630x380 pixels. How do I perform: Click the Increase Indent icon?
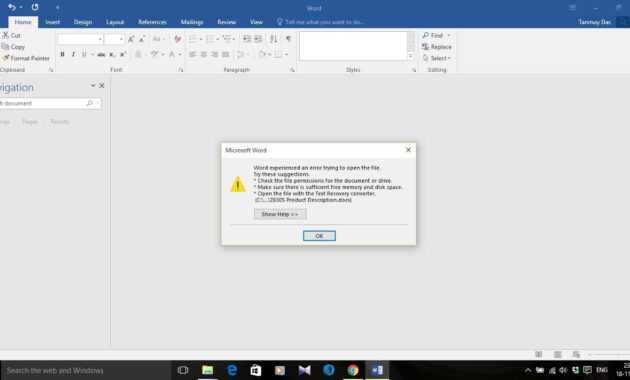point(258,39)
